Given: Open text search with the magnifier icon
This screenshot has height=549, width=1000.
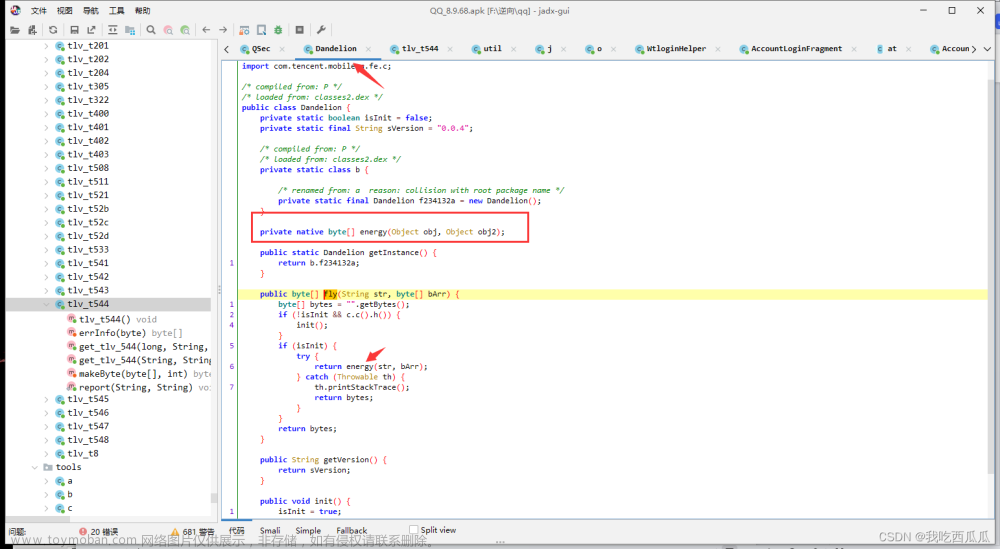Looking at the screenshot, I should [x=151, y=30].
